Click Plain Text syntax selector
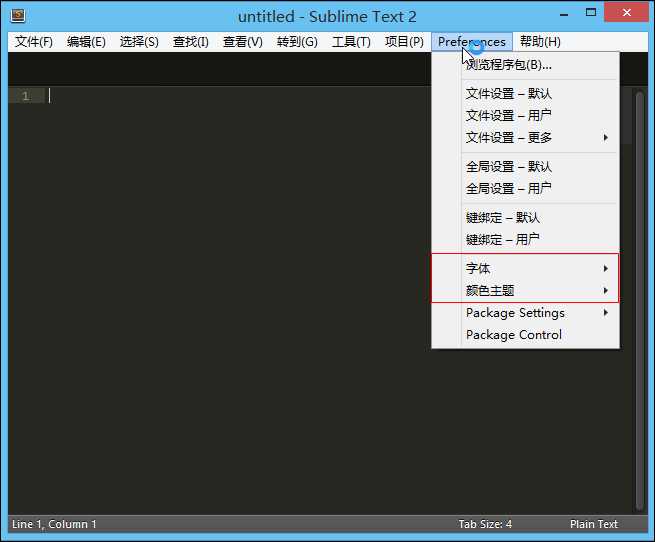The width and height of the screenshot is (655, 542). pyautogui.click(x=594, y=524)
